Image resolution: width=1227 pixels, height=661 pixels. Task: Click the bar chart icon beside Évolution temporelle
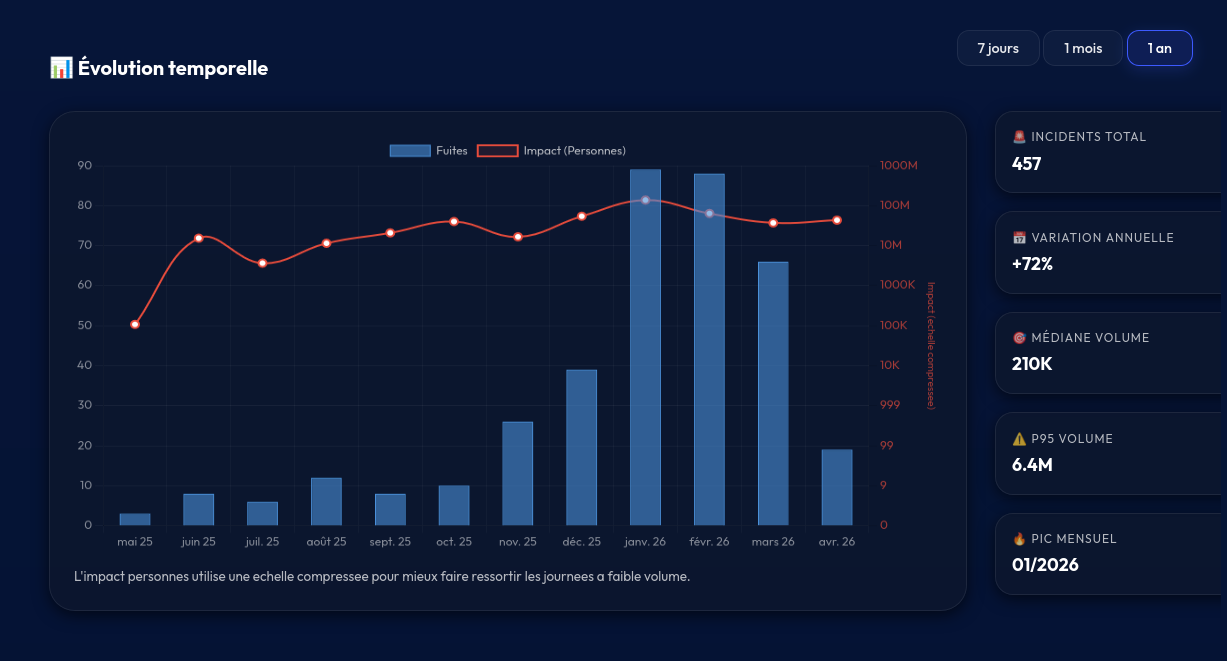pos(61,68)
